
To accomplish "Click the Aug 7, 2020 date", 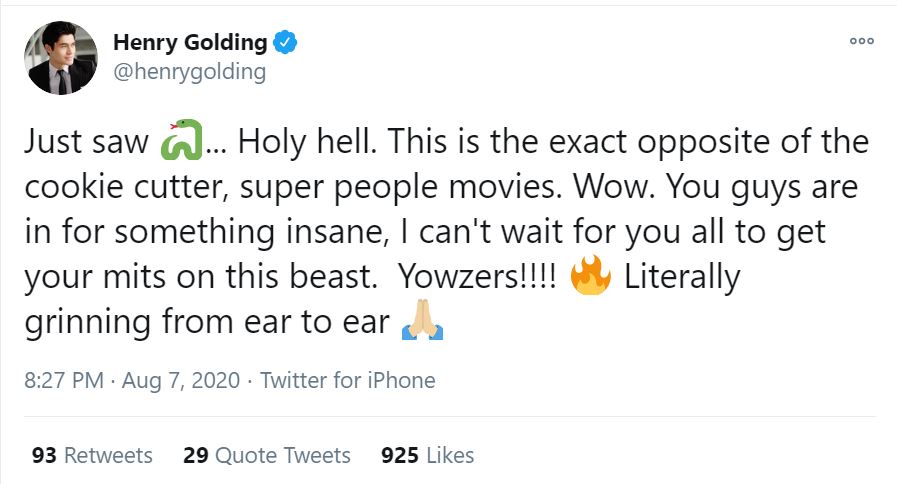I will 183,380.
